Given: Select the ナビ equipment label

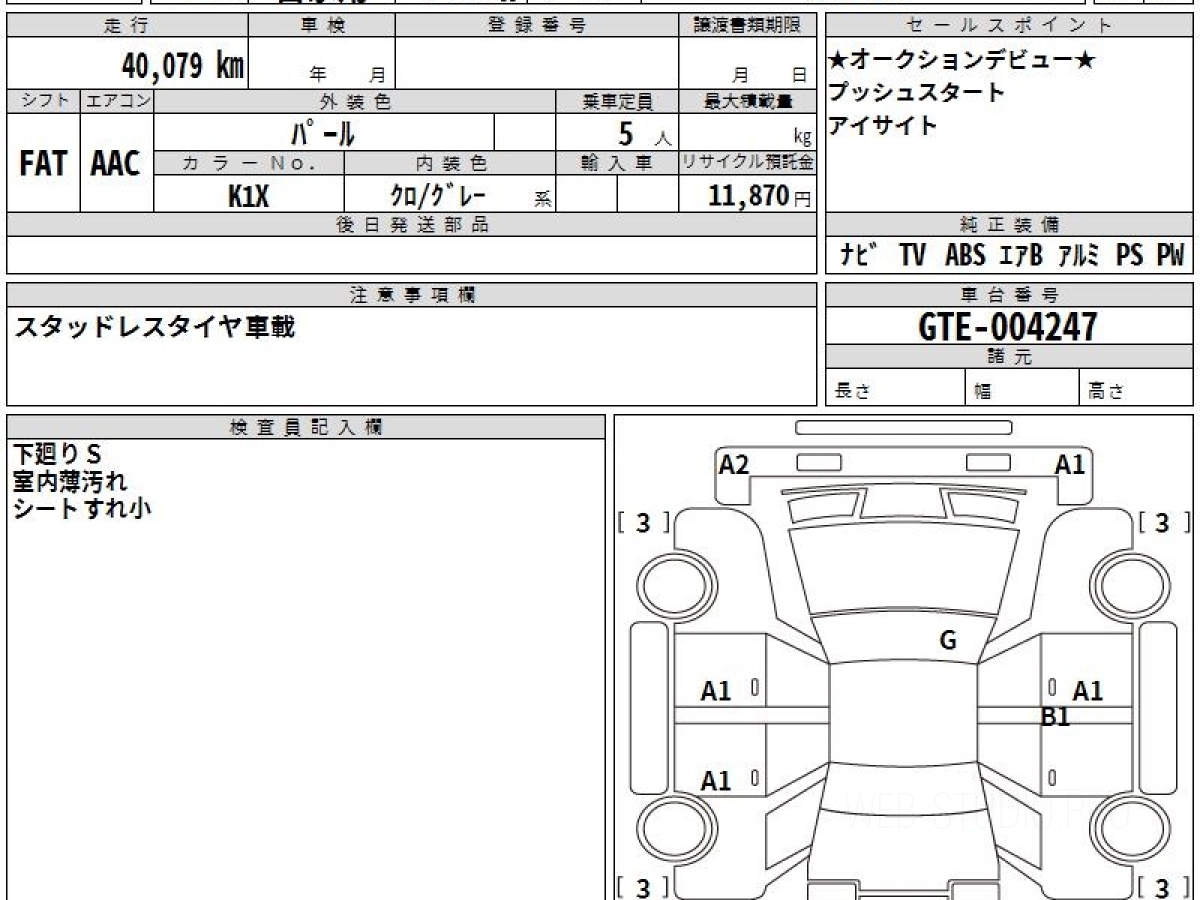Looking at the screenshot, I should pos(859,256).
